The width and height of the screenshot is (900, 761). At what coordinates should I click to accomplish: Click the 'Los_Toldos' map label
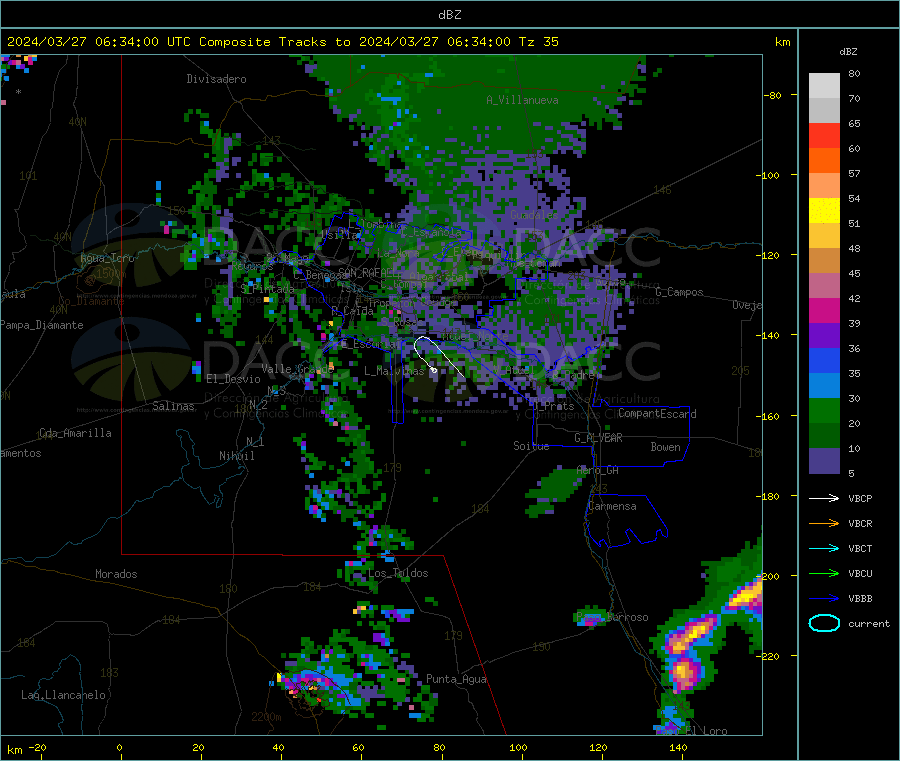click(x=398, y=573)
